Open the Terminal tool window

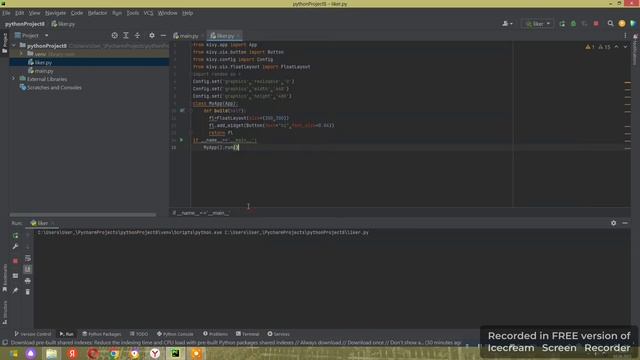tap(247, 334)
